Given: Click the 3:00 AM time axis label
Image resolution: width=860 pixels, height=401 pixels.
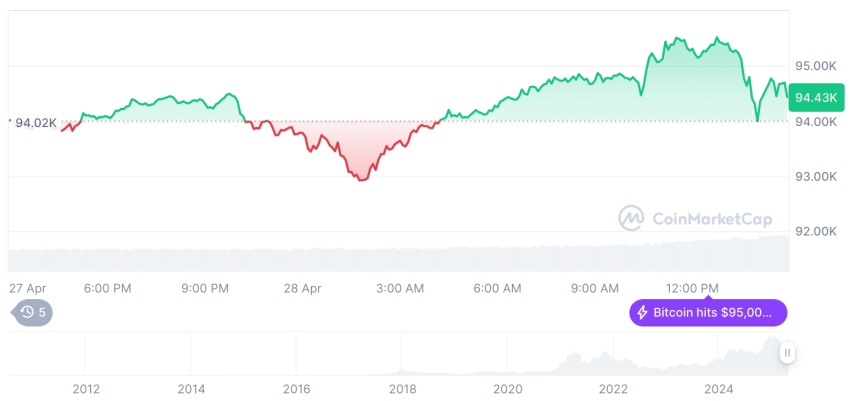Looking at the screenshot, I should click(x=400, y=288).
